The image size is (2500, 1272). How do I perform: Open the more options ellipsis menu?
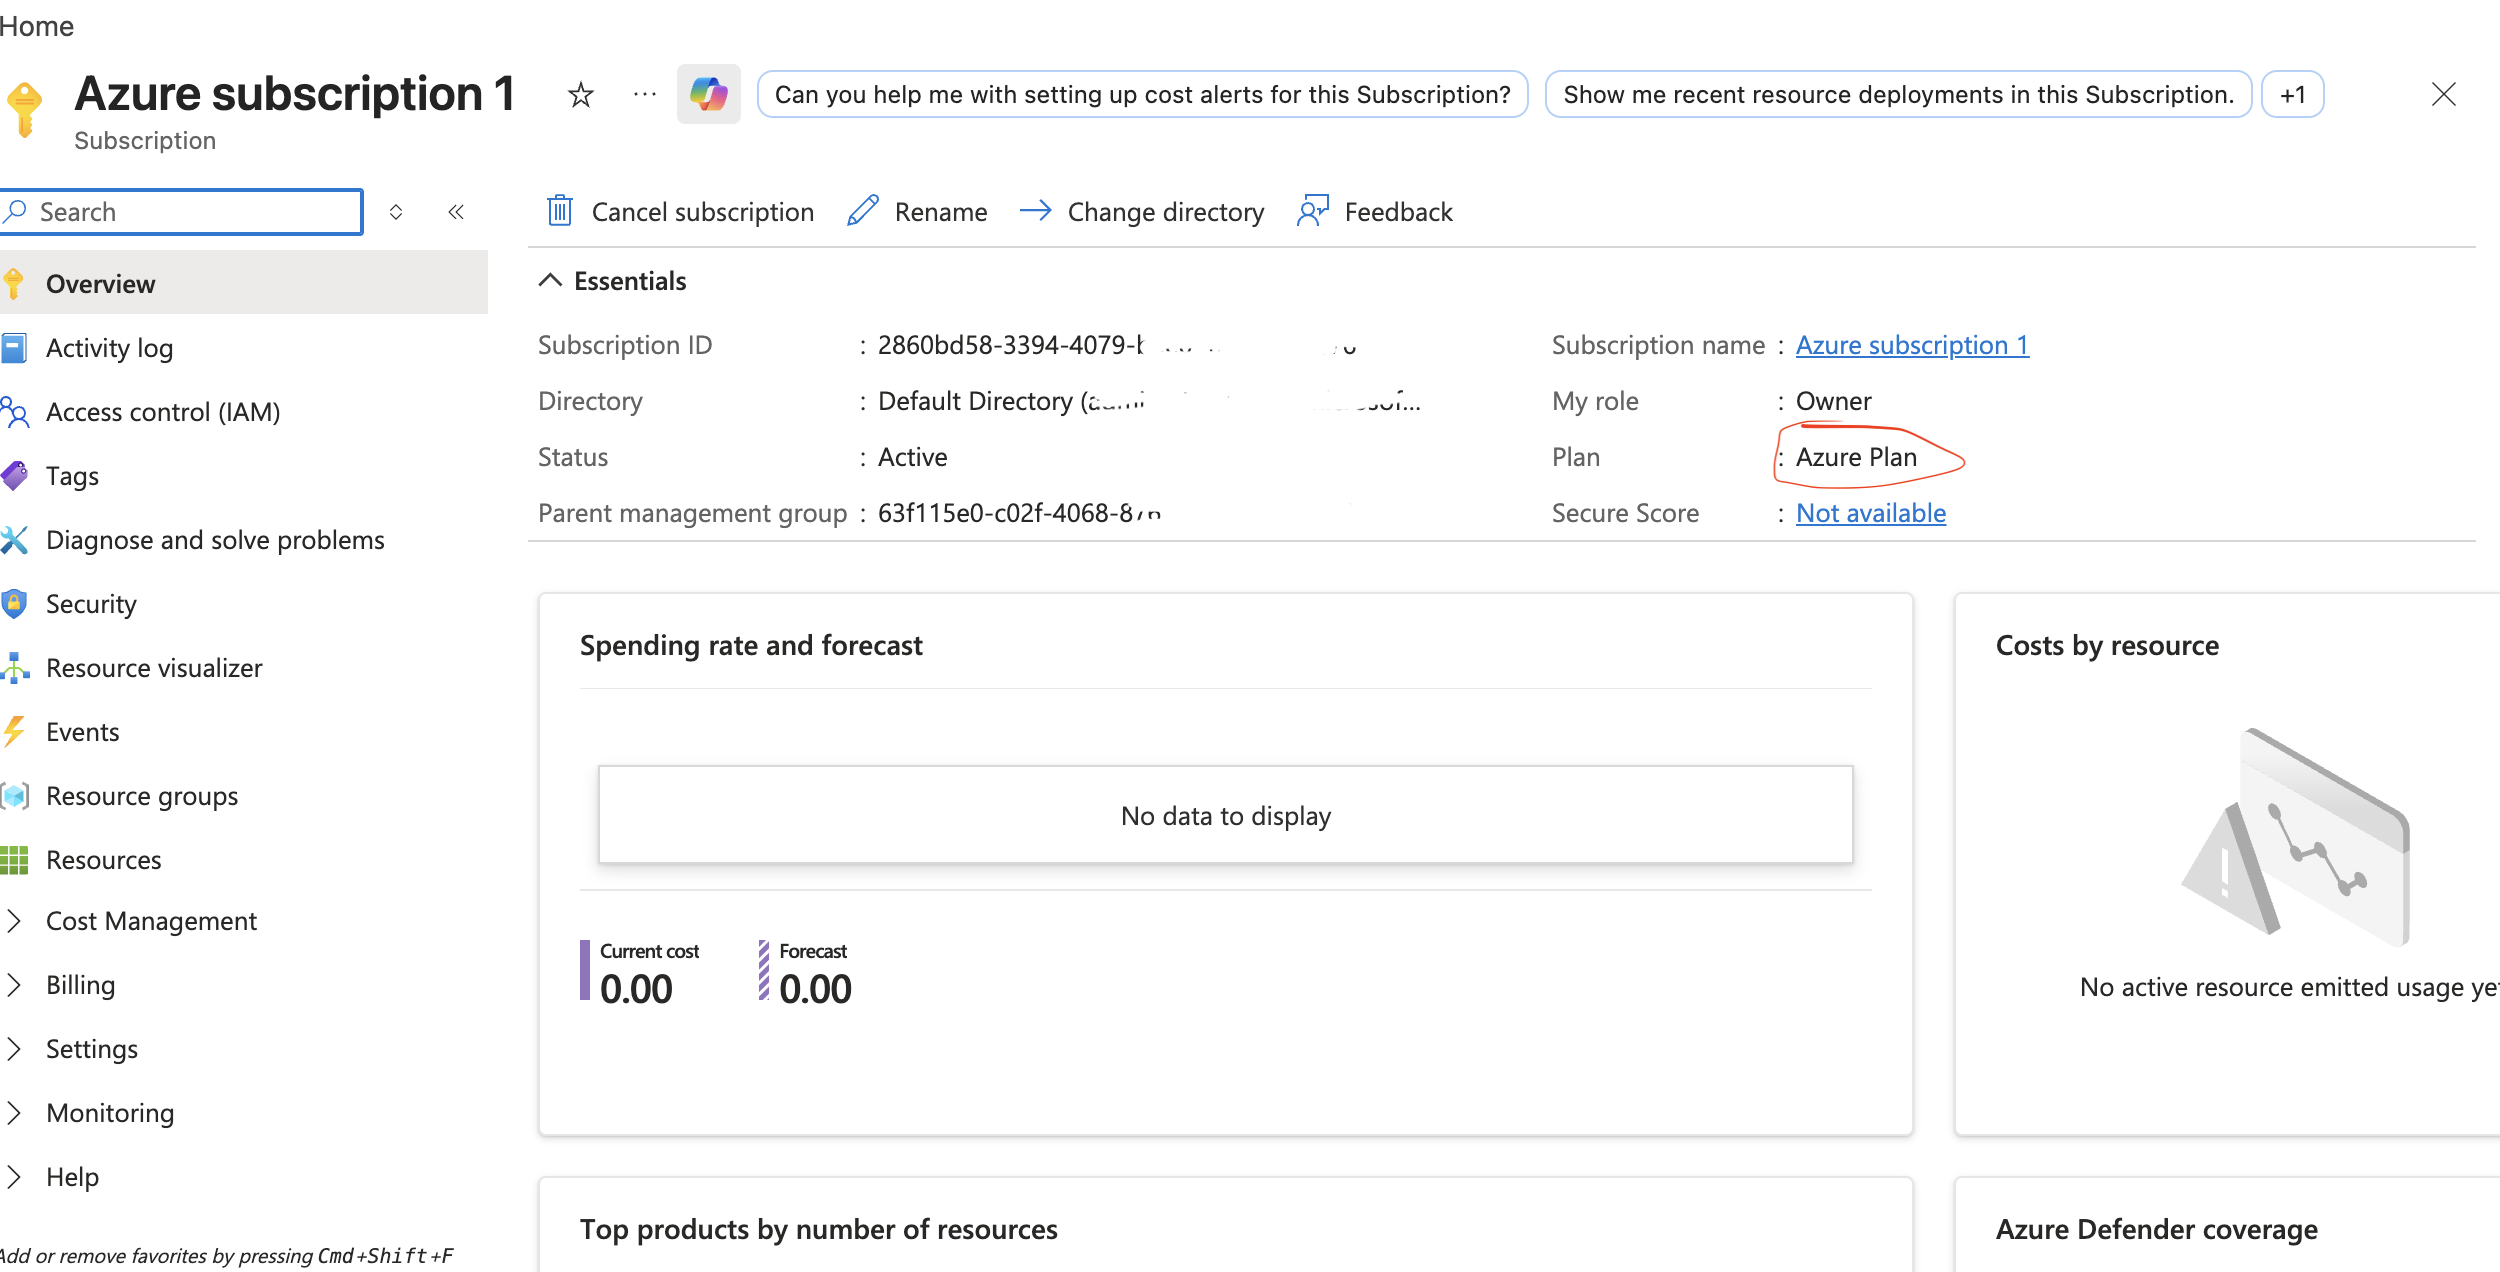[645, 95]
